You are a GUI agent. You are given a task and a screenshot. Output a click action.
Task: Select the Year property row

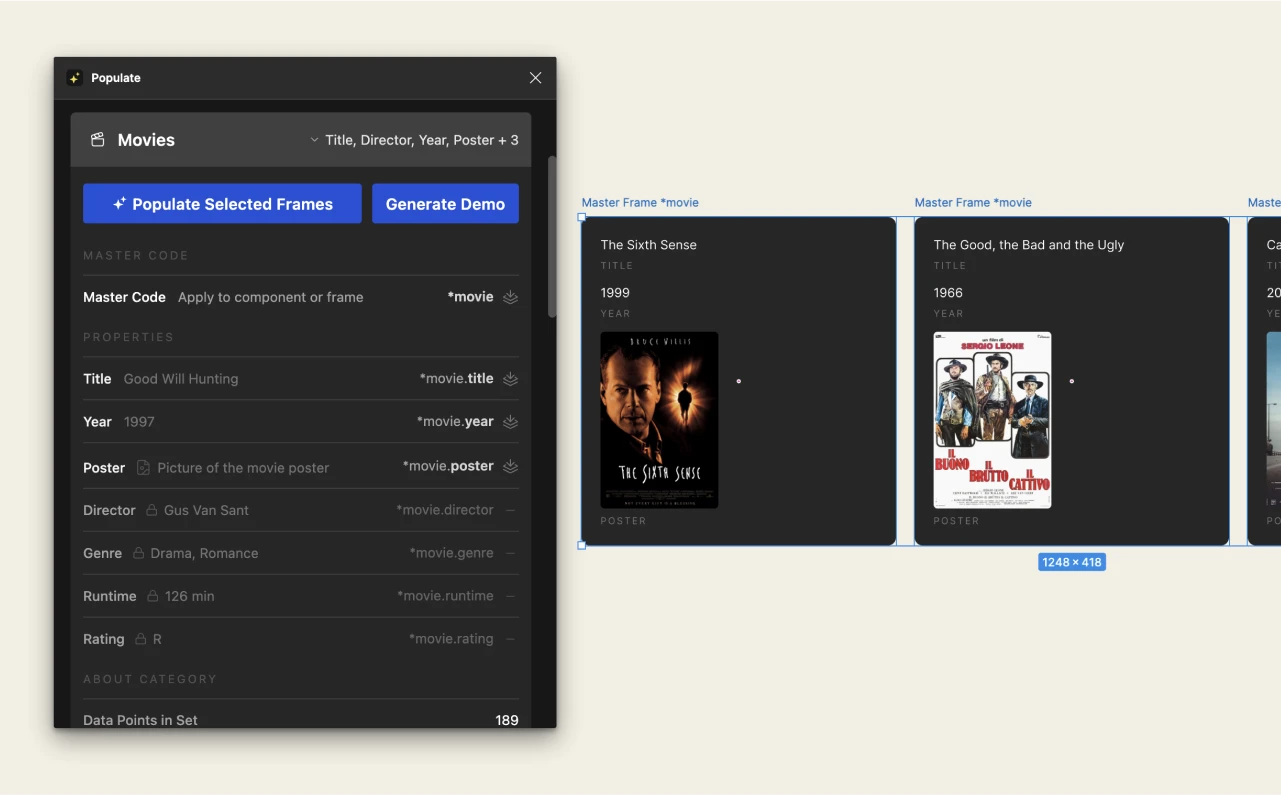click(301, 422)
